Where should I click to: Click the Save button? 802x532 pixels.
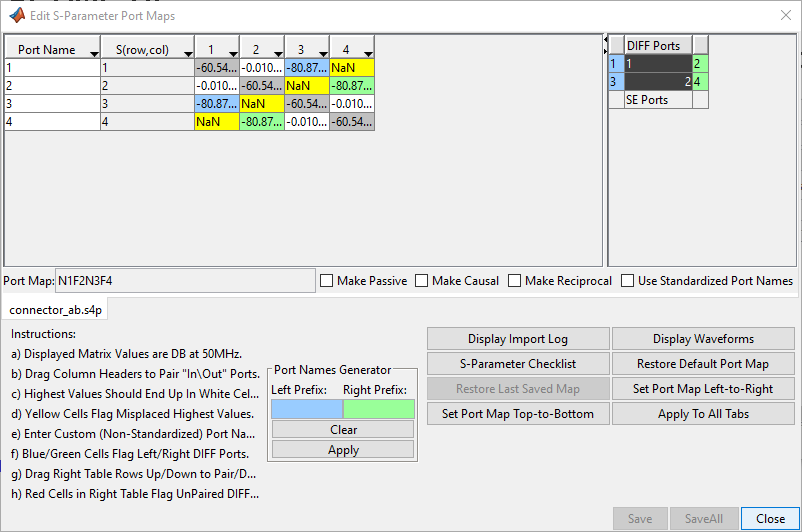click(x=640, y=519)
